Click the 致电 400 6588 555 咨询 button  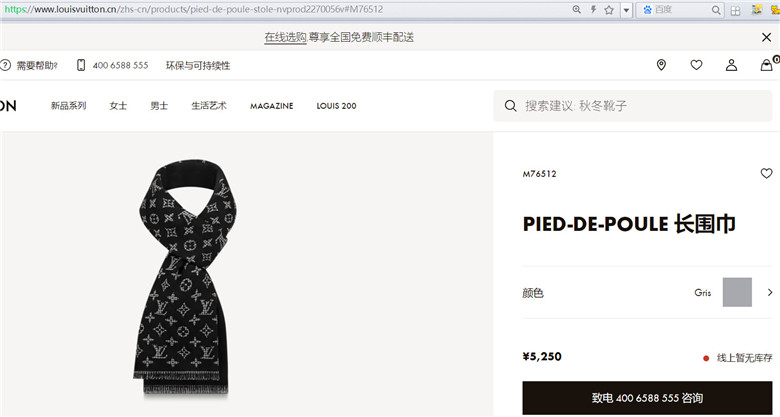click(x=647, y=398)
